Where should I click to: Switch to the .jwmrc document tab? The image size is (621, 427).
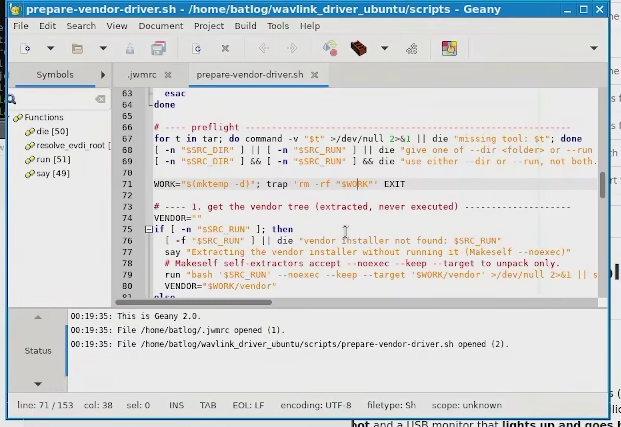point(142,75)
